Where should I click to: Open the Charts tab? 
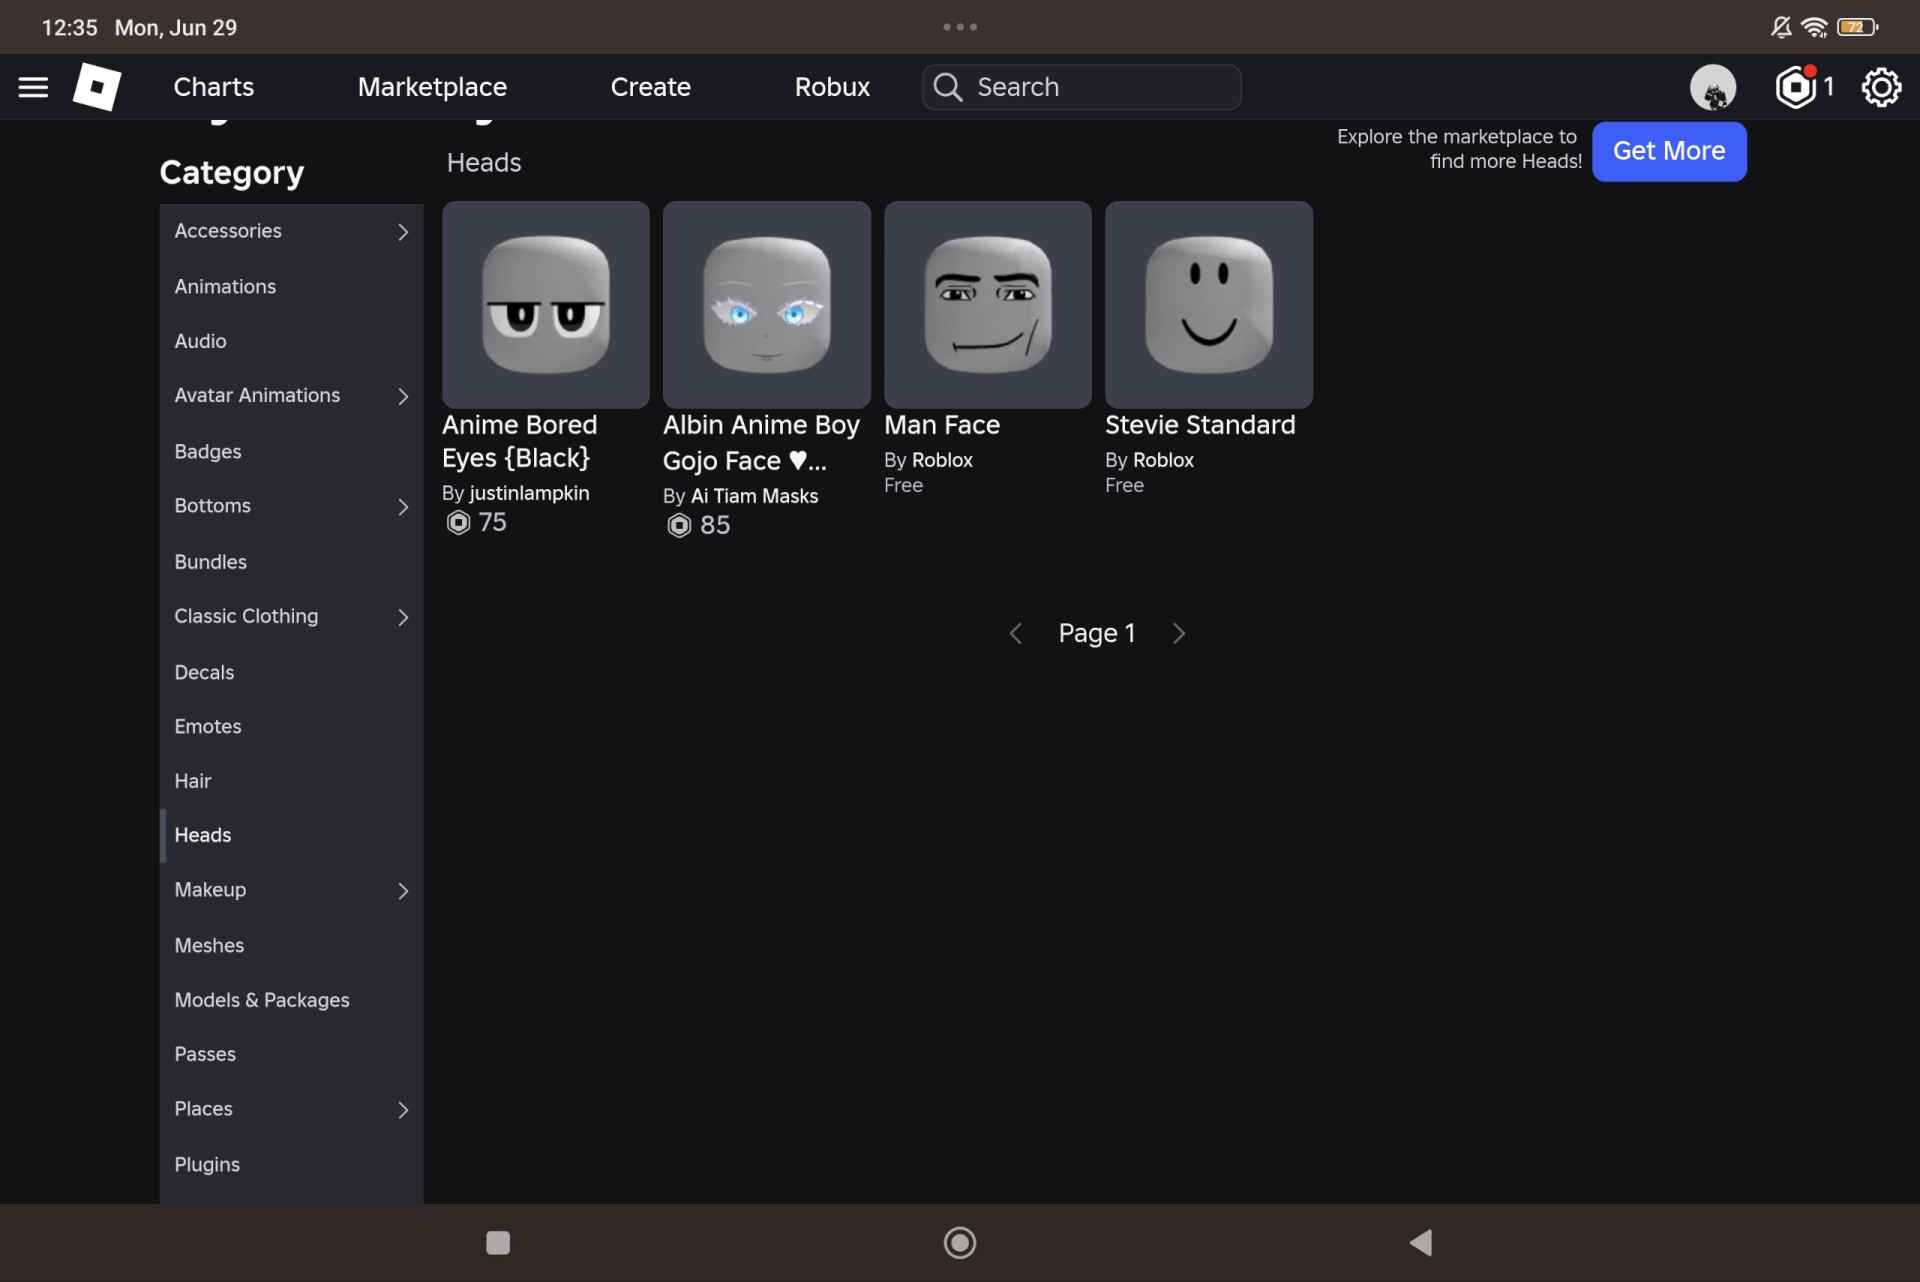(x=214, y=87)
